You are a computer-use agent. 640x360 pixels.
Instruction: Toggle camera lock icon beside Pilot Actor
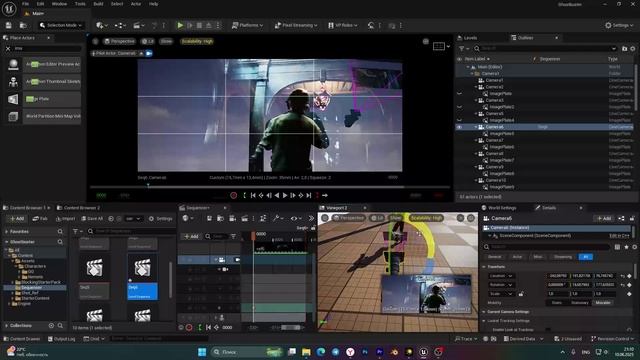(149, 53)
